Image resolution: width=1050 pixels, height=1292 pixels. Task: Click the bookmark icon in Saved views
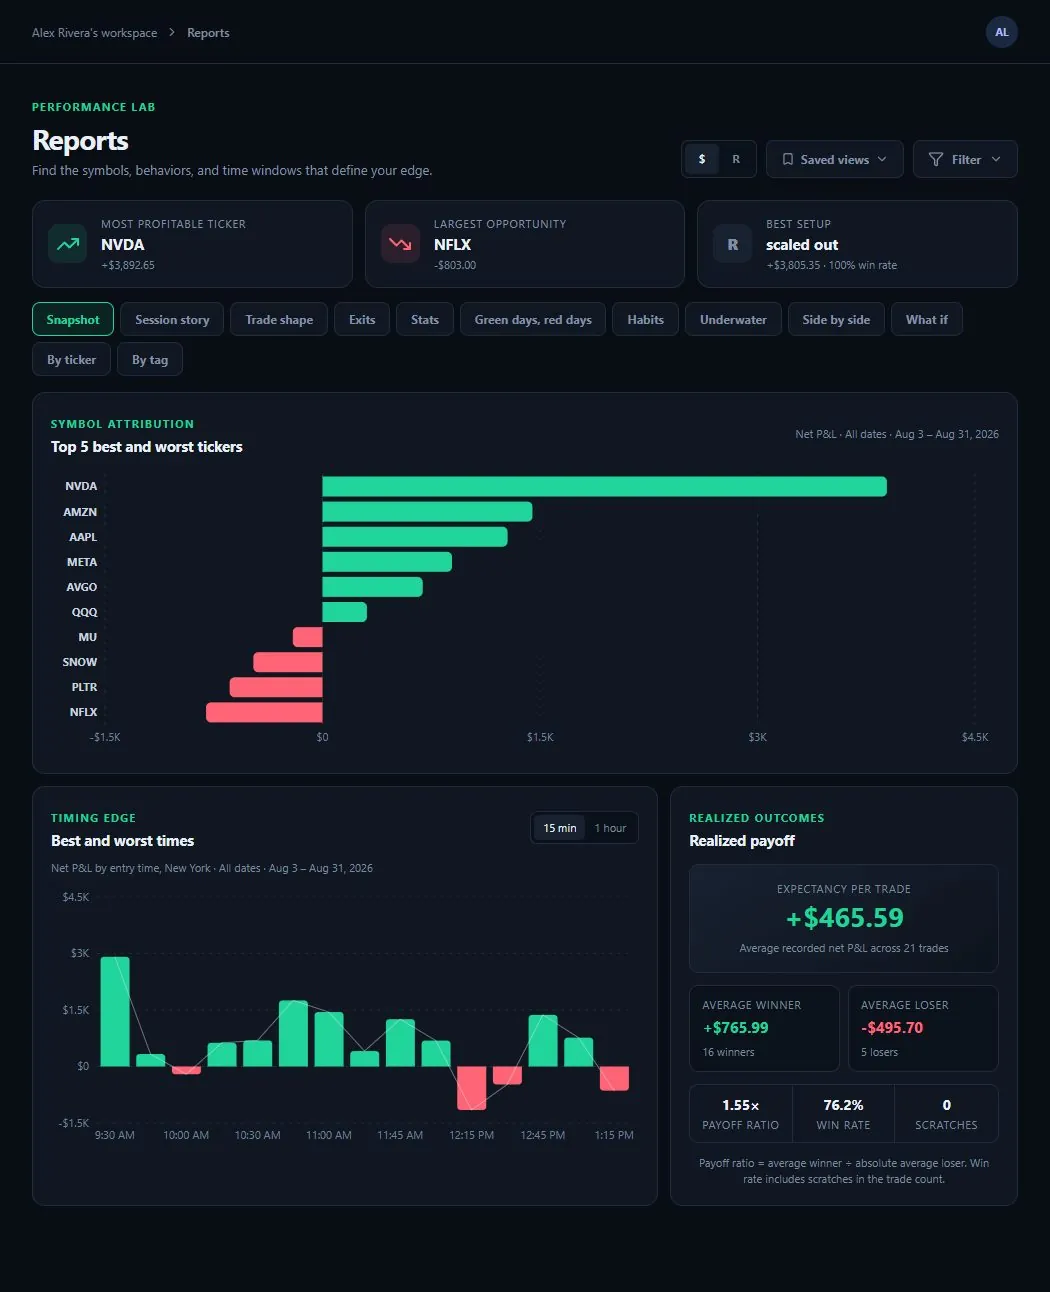point(788,159)
